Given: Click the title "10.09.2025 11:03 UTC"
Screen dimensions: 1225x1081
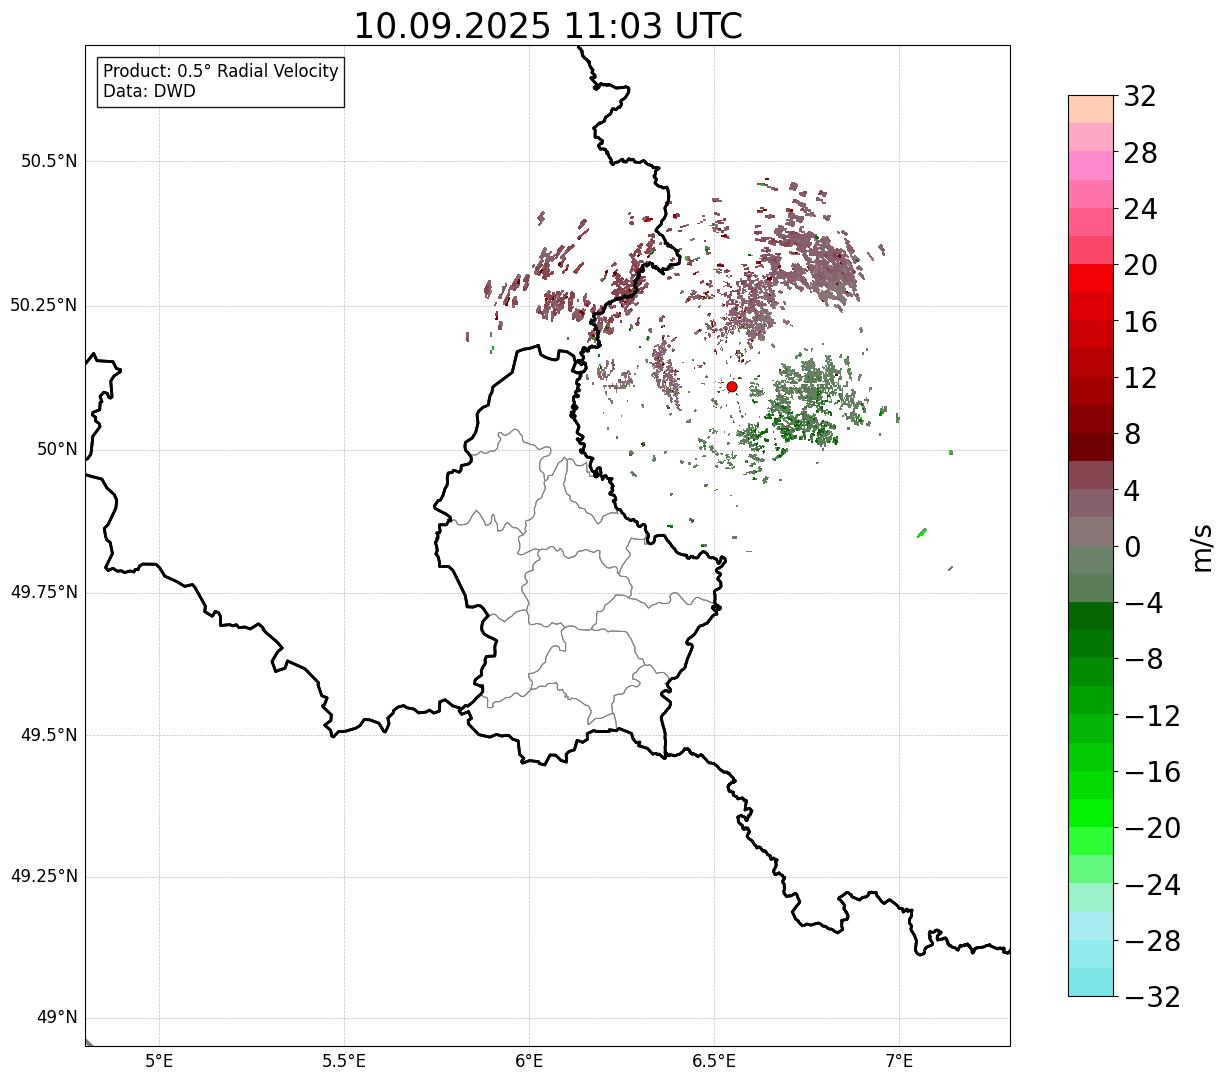Looking at the screenshot, I should coord(548,26).
